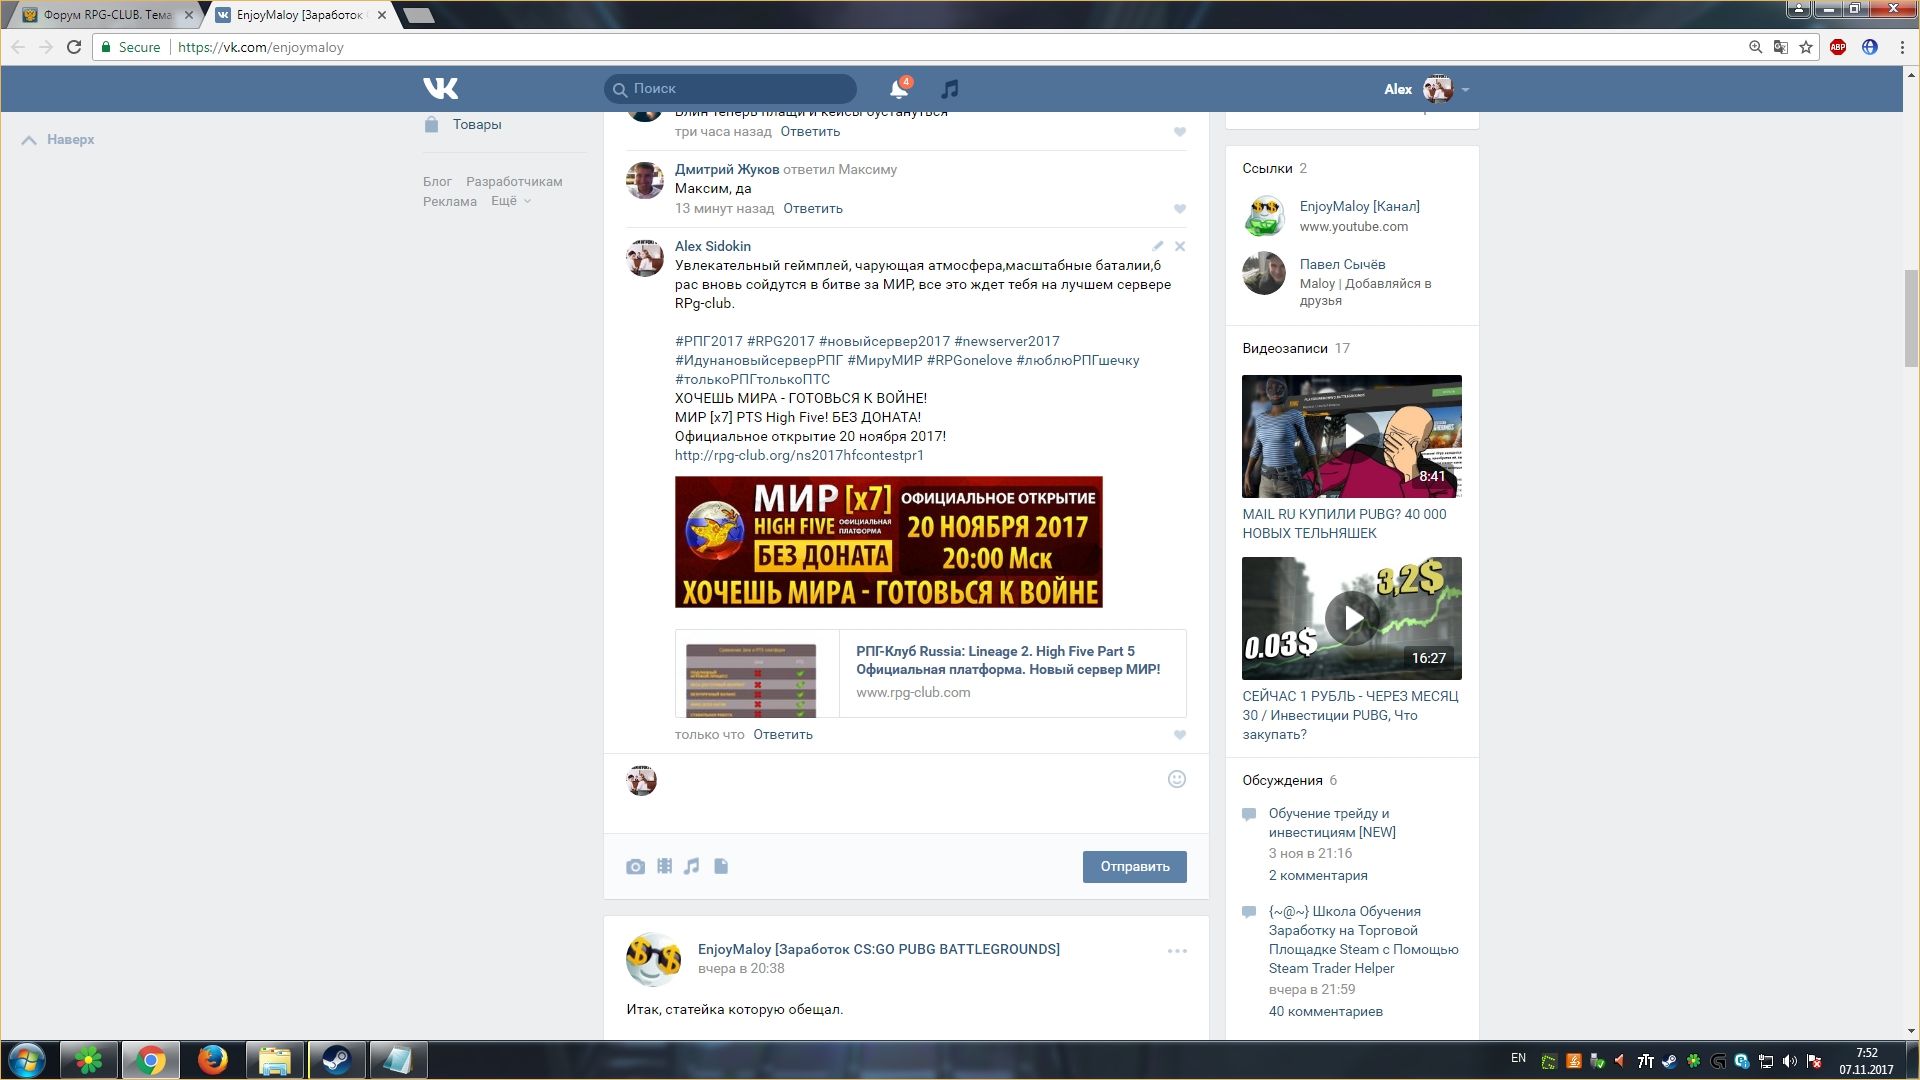The image size is (1920, 1080).
Task: Open the Товары menu item
Action: click(x=476, y=124)
